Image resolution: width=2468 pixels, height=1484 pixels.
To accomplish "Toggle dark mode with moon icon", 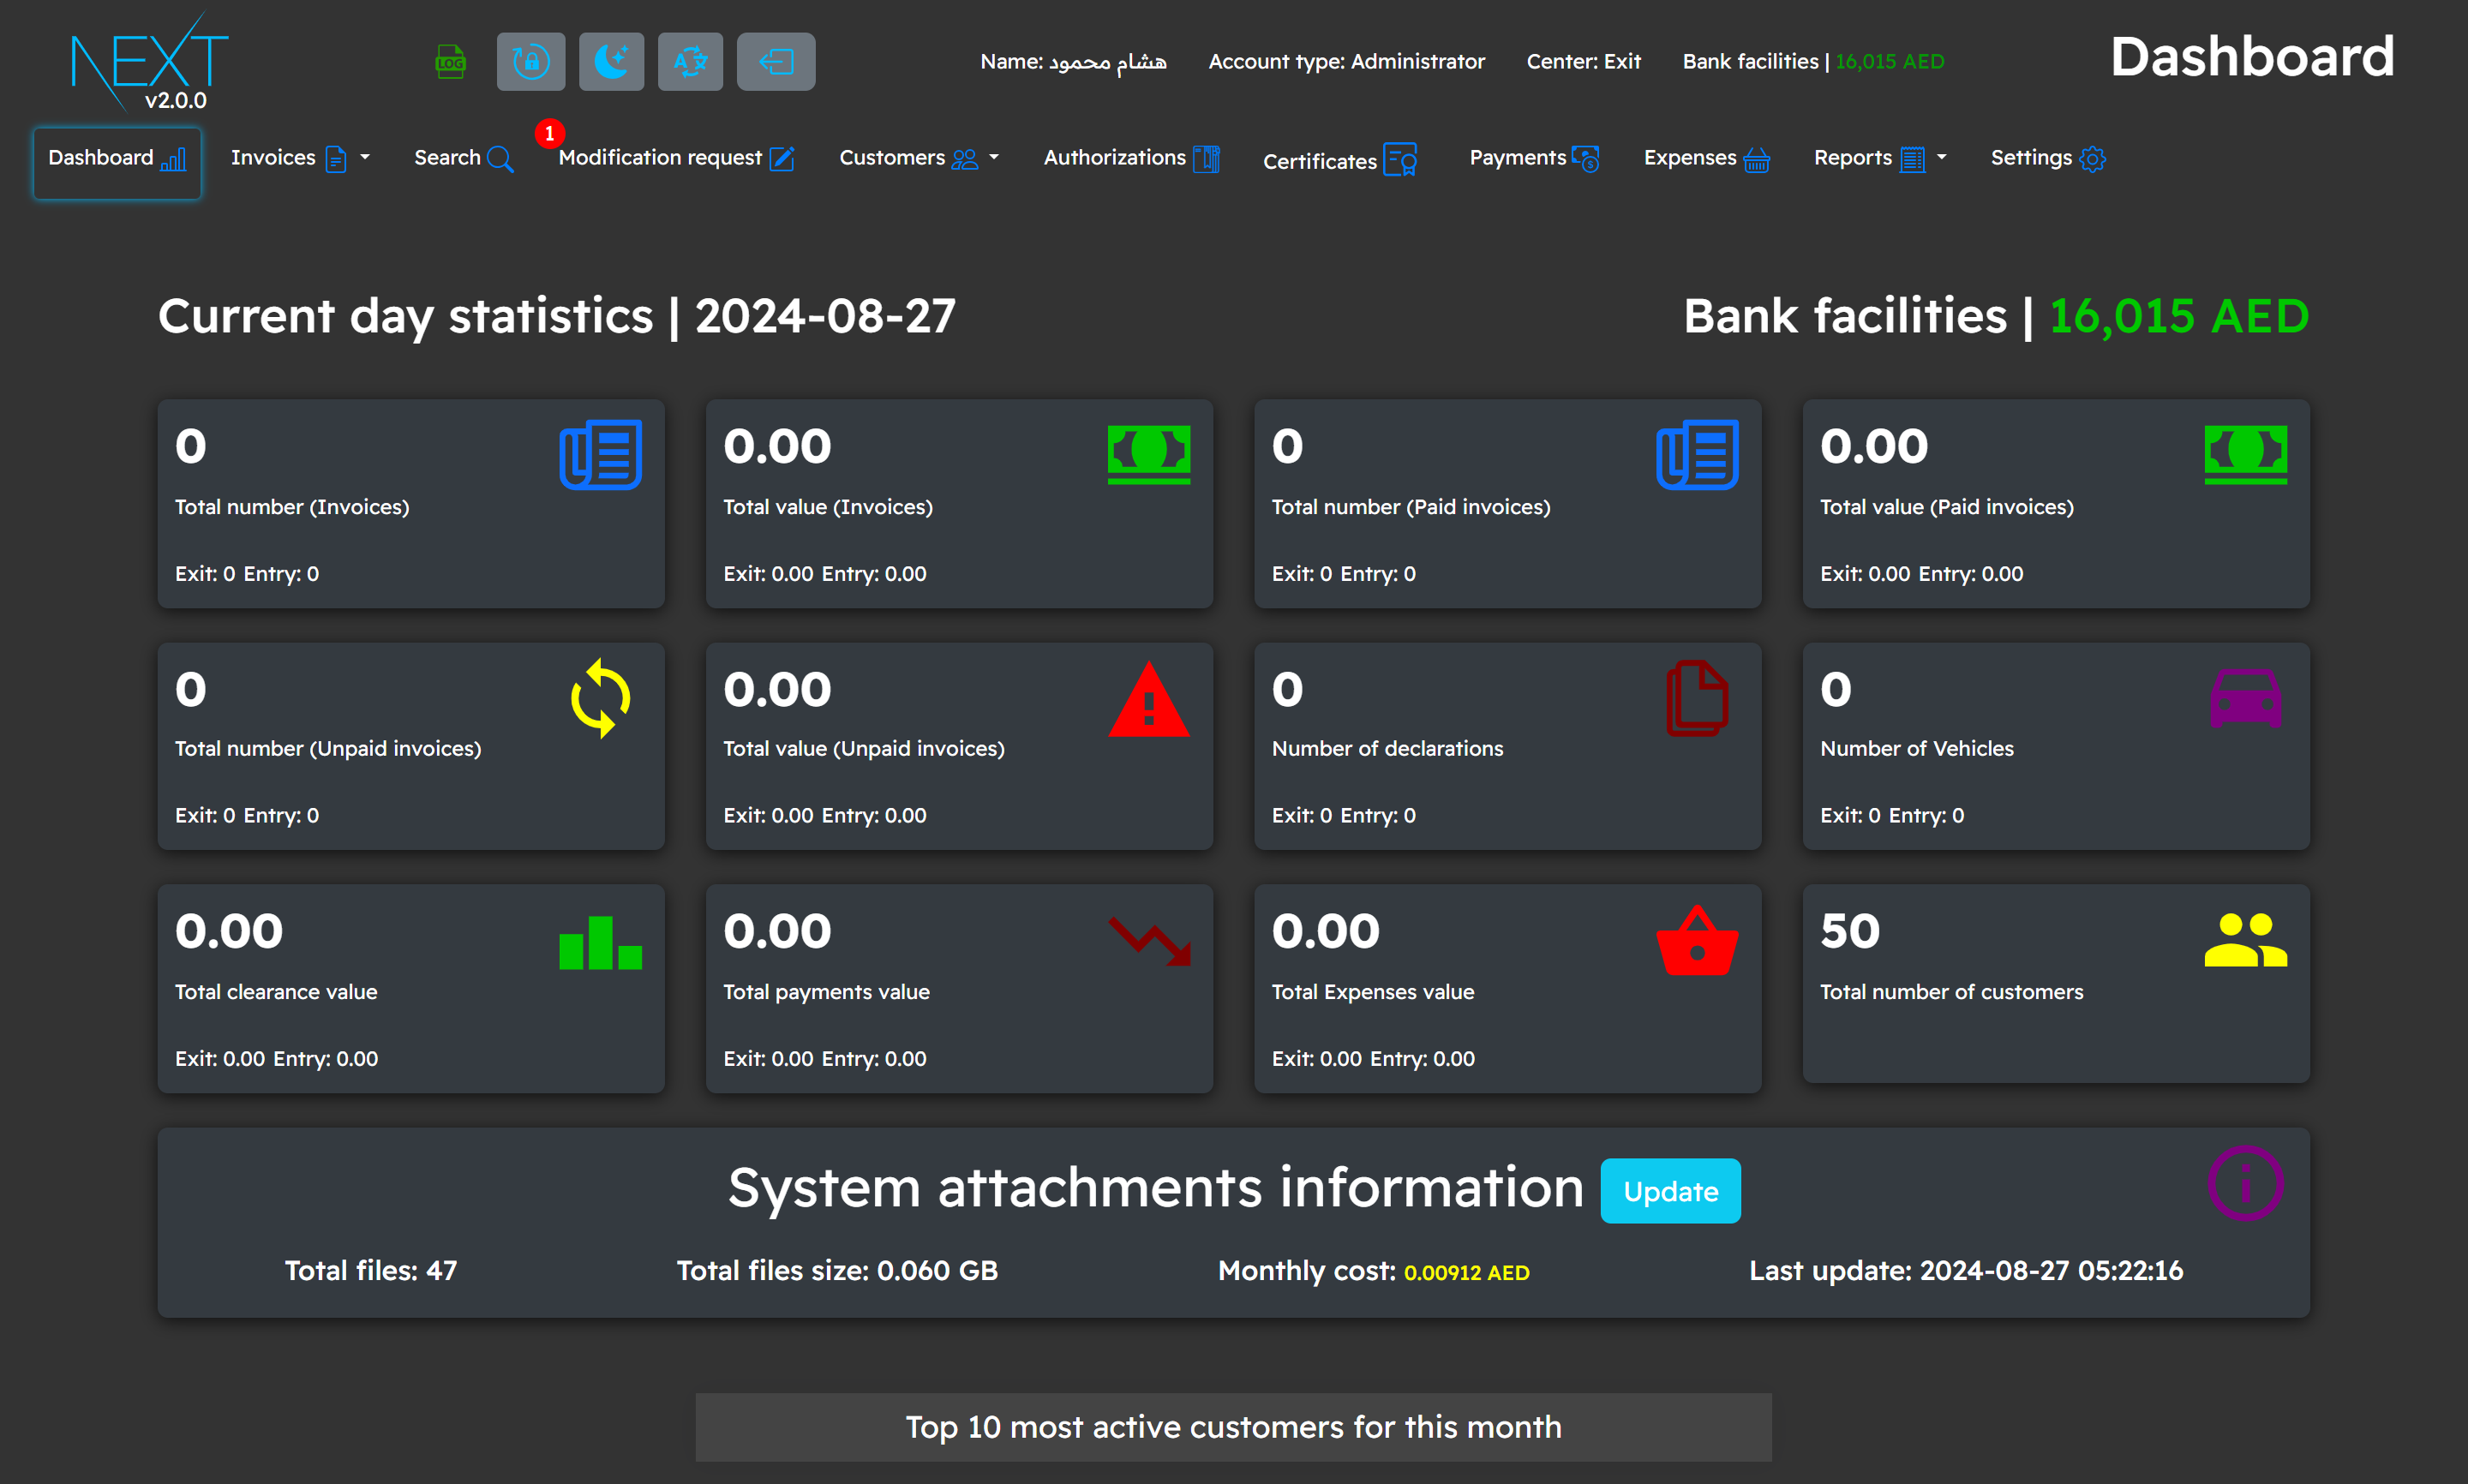I will click(x=611, y=62).
